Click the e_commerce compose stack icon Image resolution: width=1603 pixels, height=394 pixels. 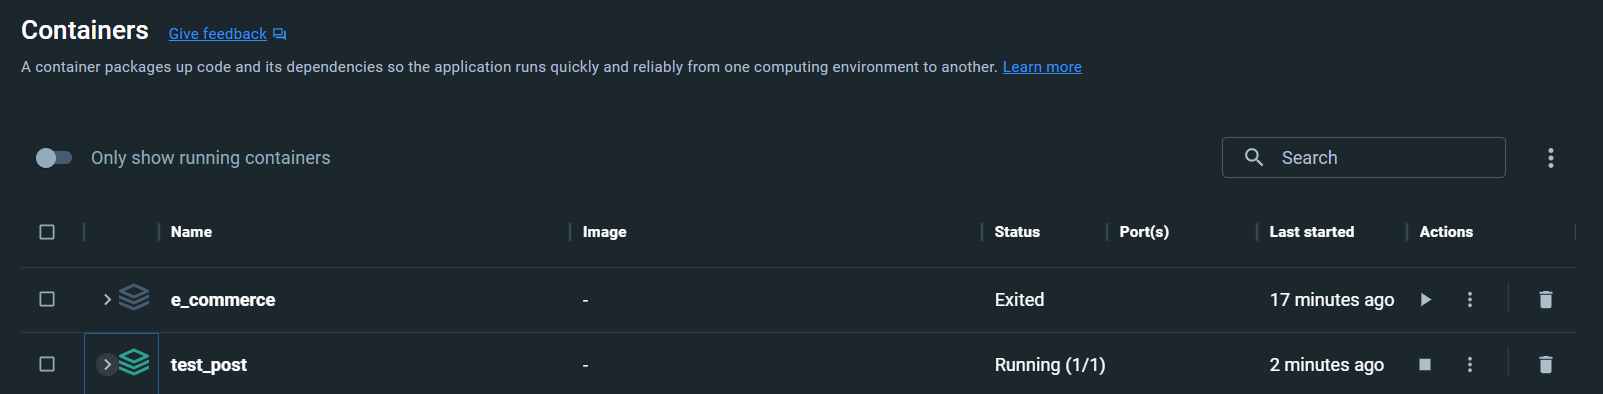pos(134,297)
